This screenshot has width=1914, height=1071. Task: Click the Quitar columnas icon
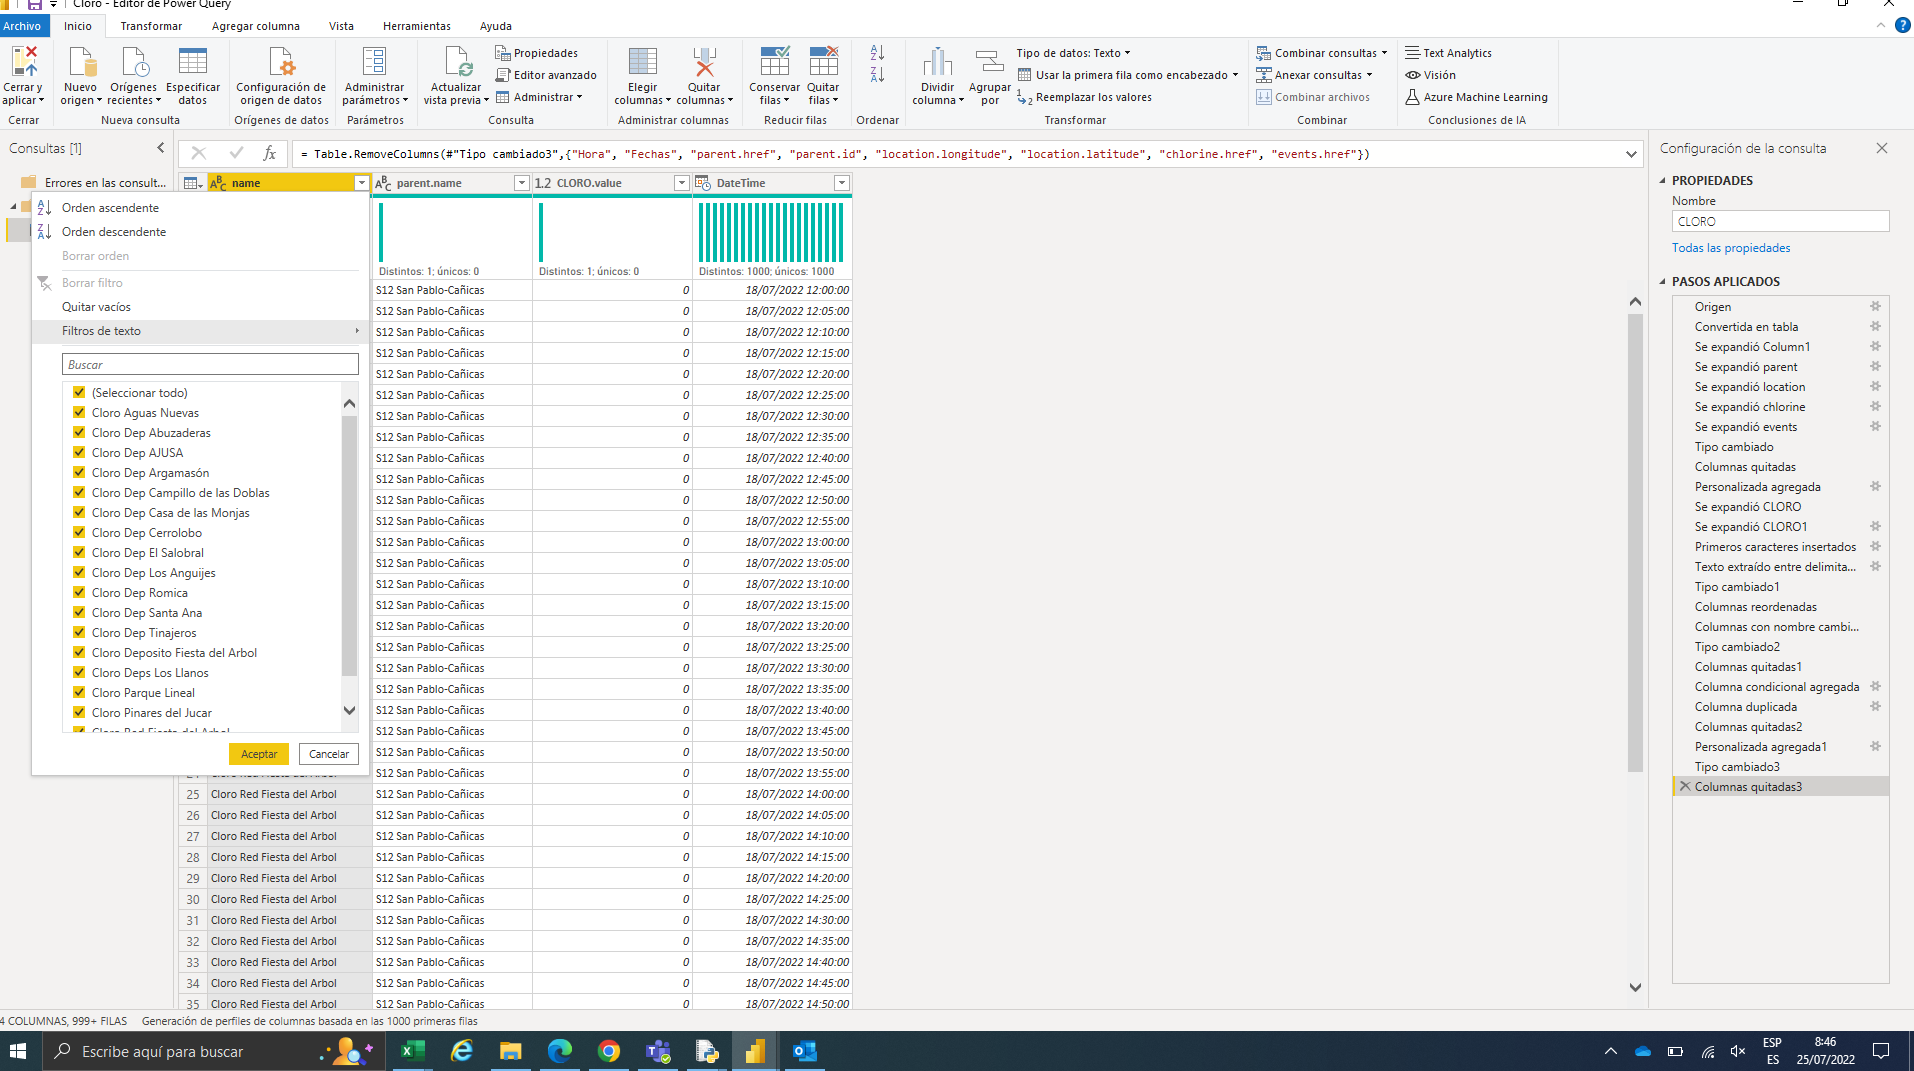click(705, 62)
